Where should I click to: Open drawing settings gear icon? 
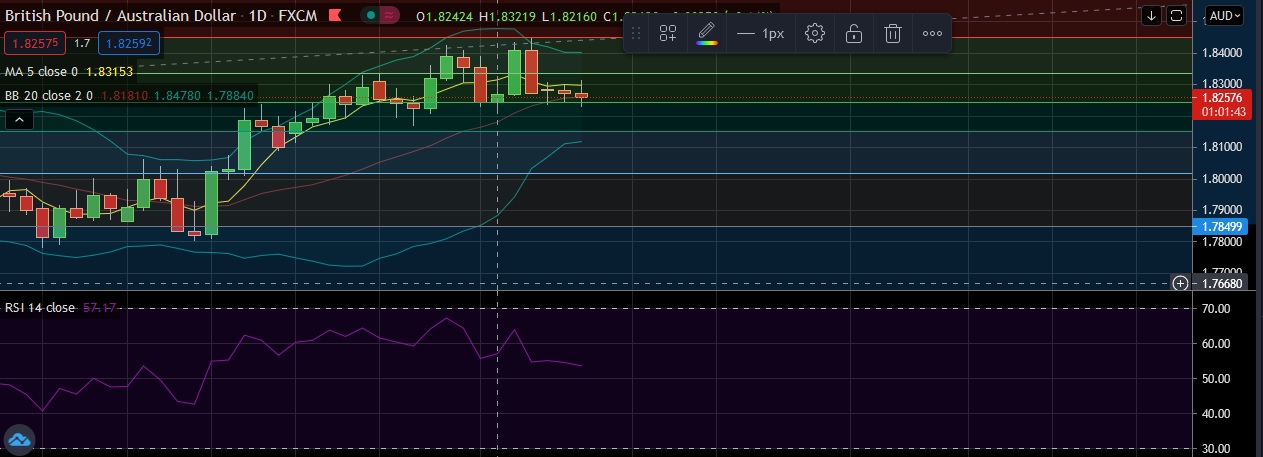815,34
